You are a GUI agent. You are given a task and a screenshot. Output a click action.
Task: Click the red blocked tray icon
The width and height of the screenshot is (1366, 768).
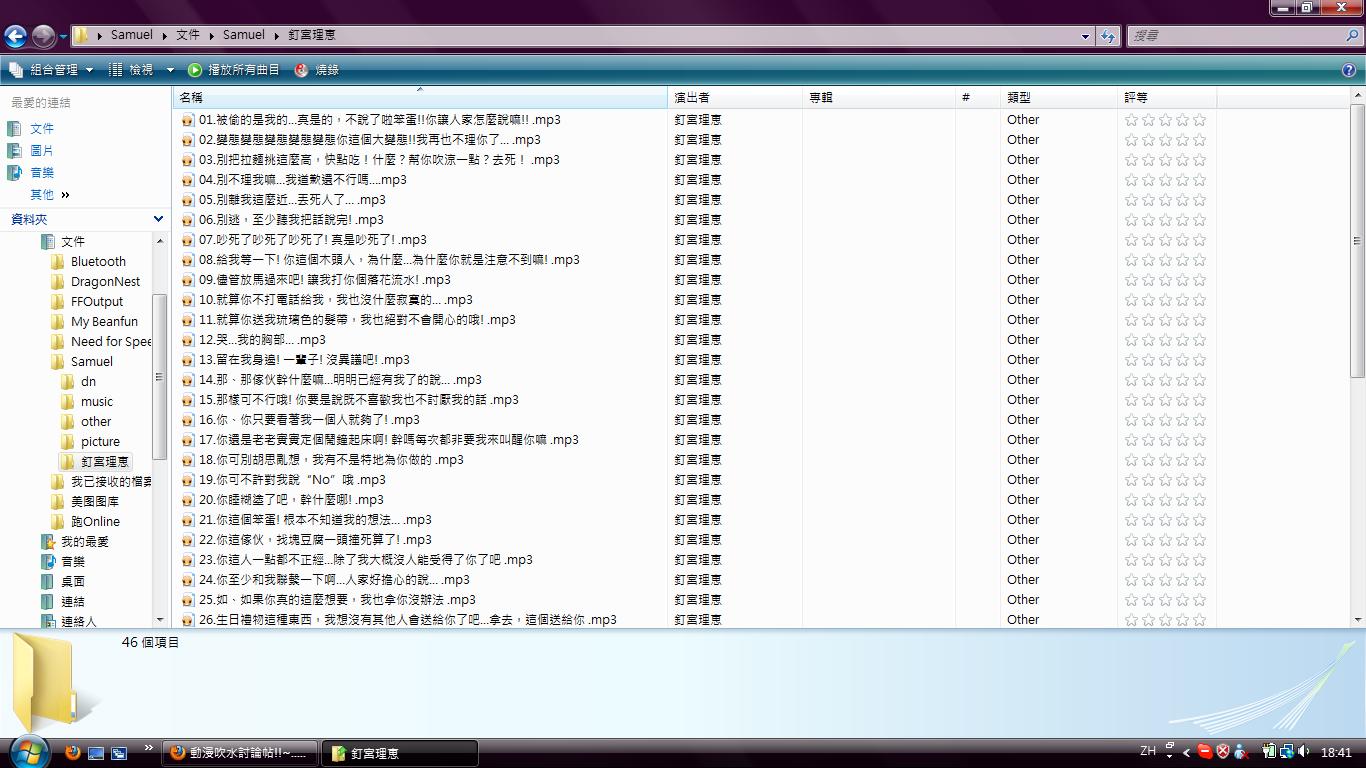1205,752
